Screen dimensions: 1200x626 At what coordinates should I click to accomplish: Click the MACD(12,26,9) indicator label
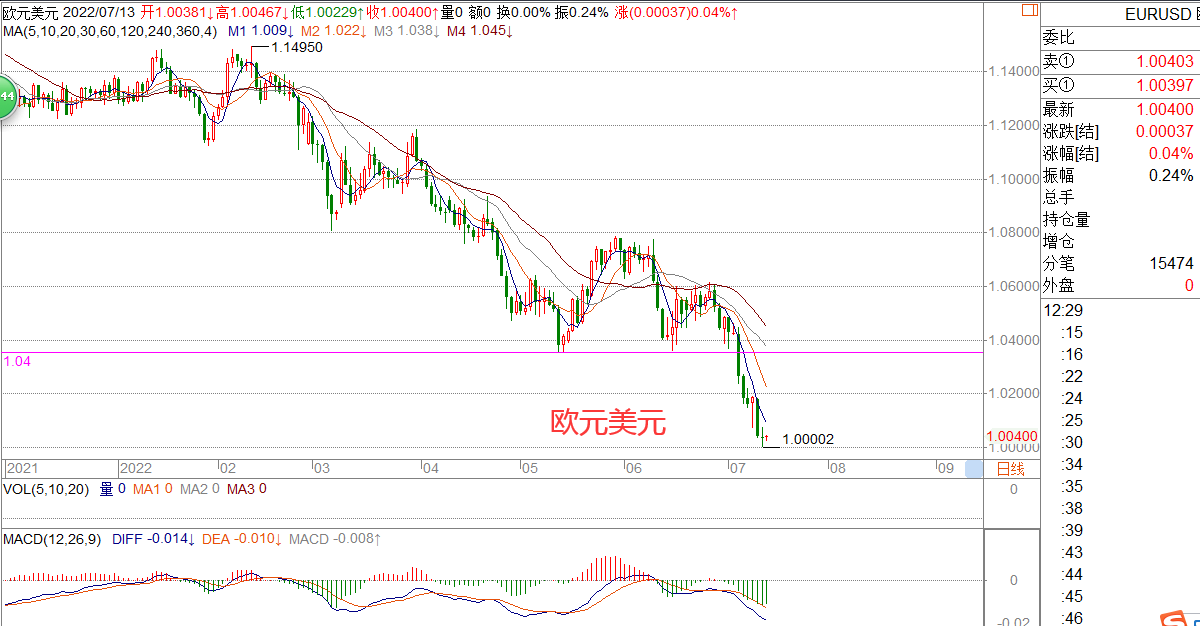click(52, 539)
